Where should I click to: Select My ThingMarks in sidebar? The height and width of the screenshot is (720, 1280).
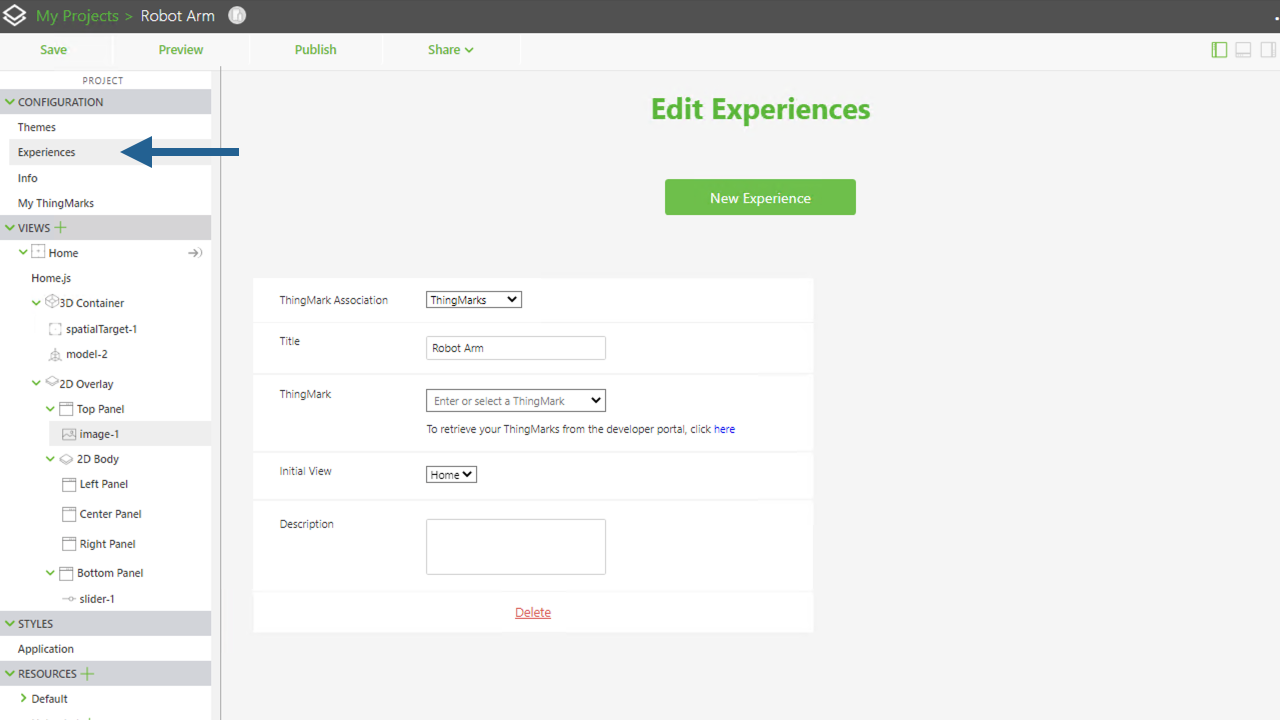click(56, 203)
